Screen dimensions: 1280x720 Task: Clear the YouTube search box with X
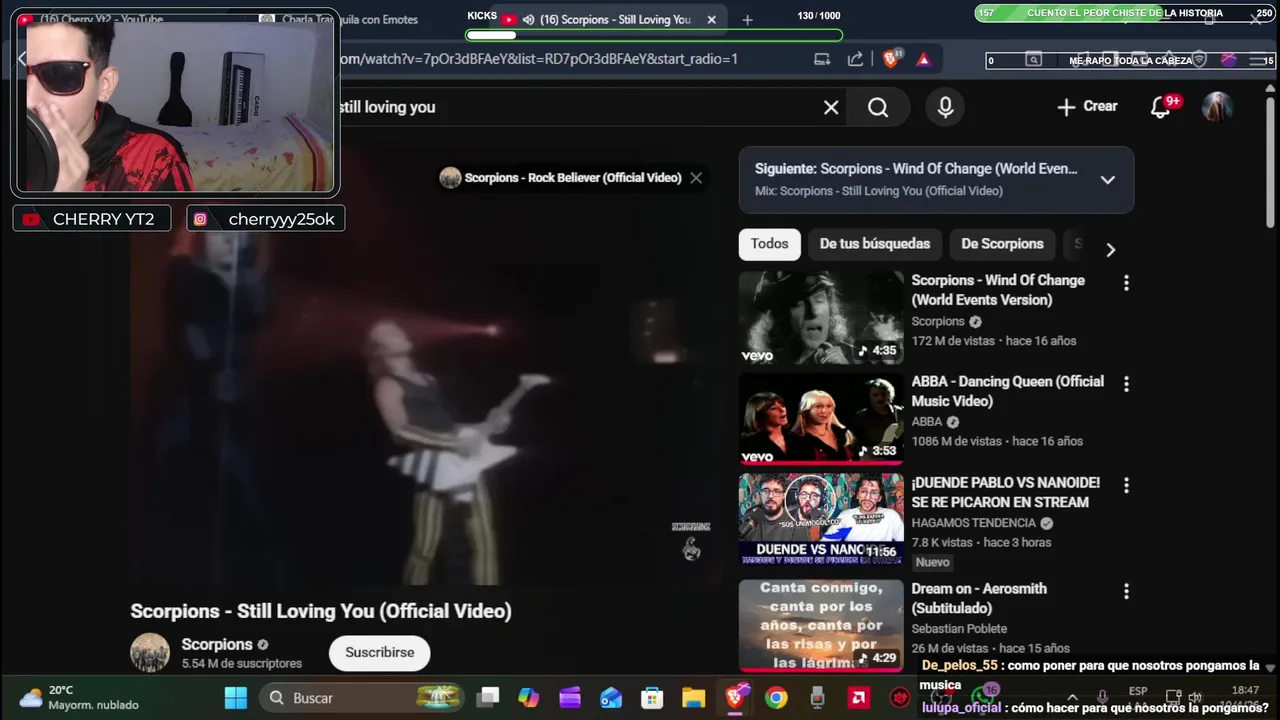(x=831, y=107)
